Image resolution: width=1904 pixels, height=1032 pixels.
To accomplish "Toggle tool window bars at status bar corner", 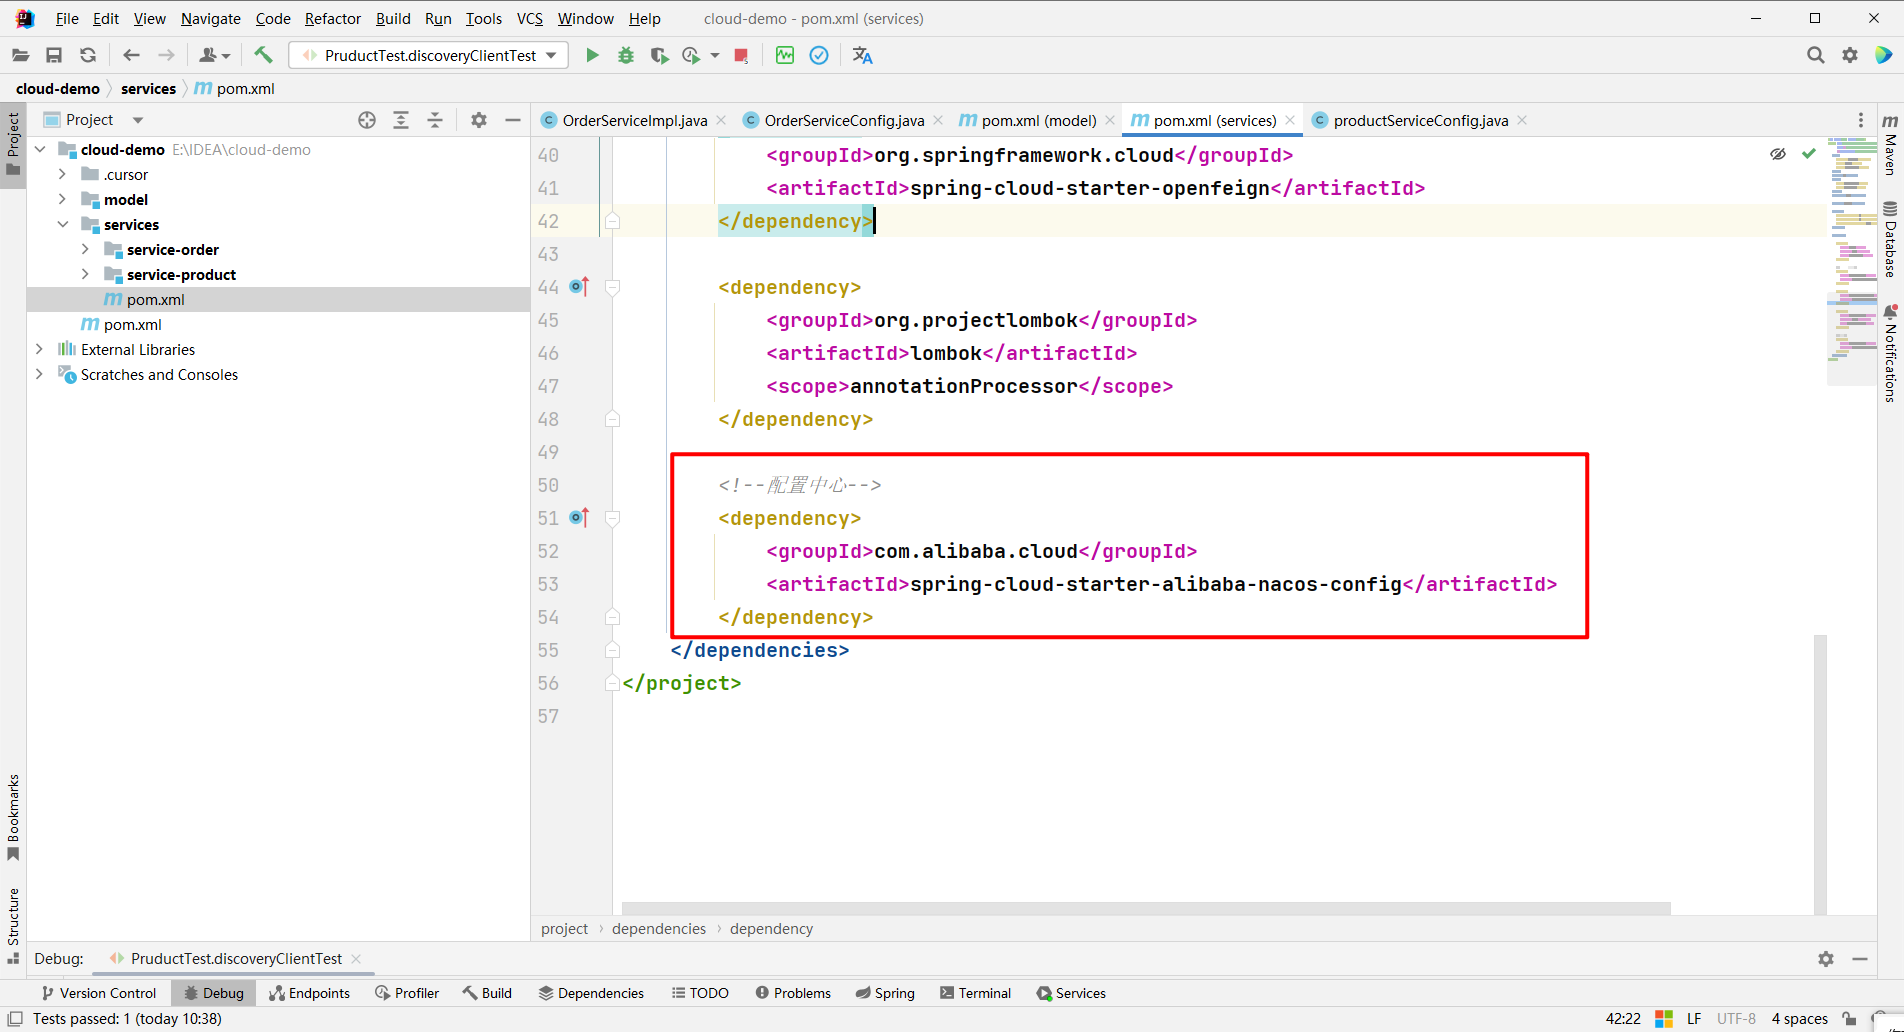I will tap(15, 1019).
